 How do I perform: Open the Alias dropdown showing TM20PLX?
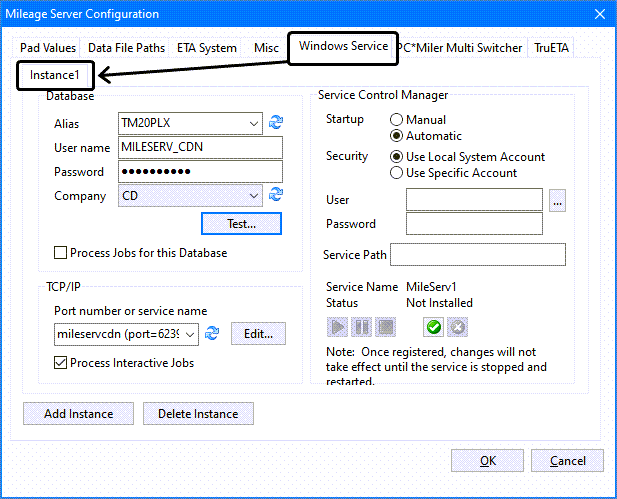click(254, 124)
